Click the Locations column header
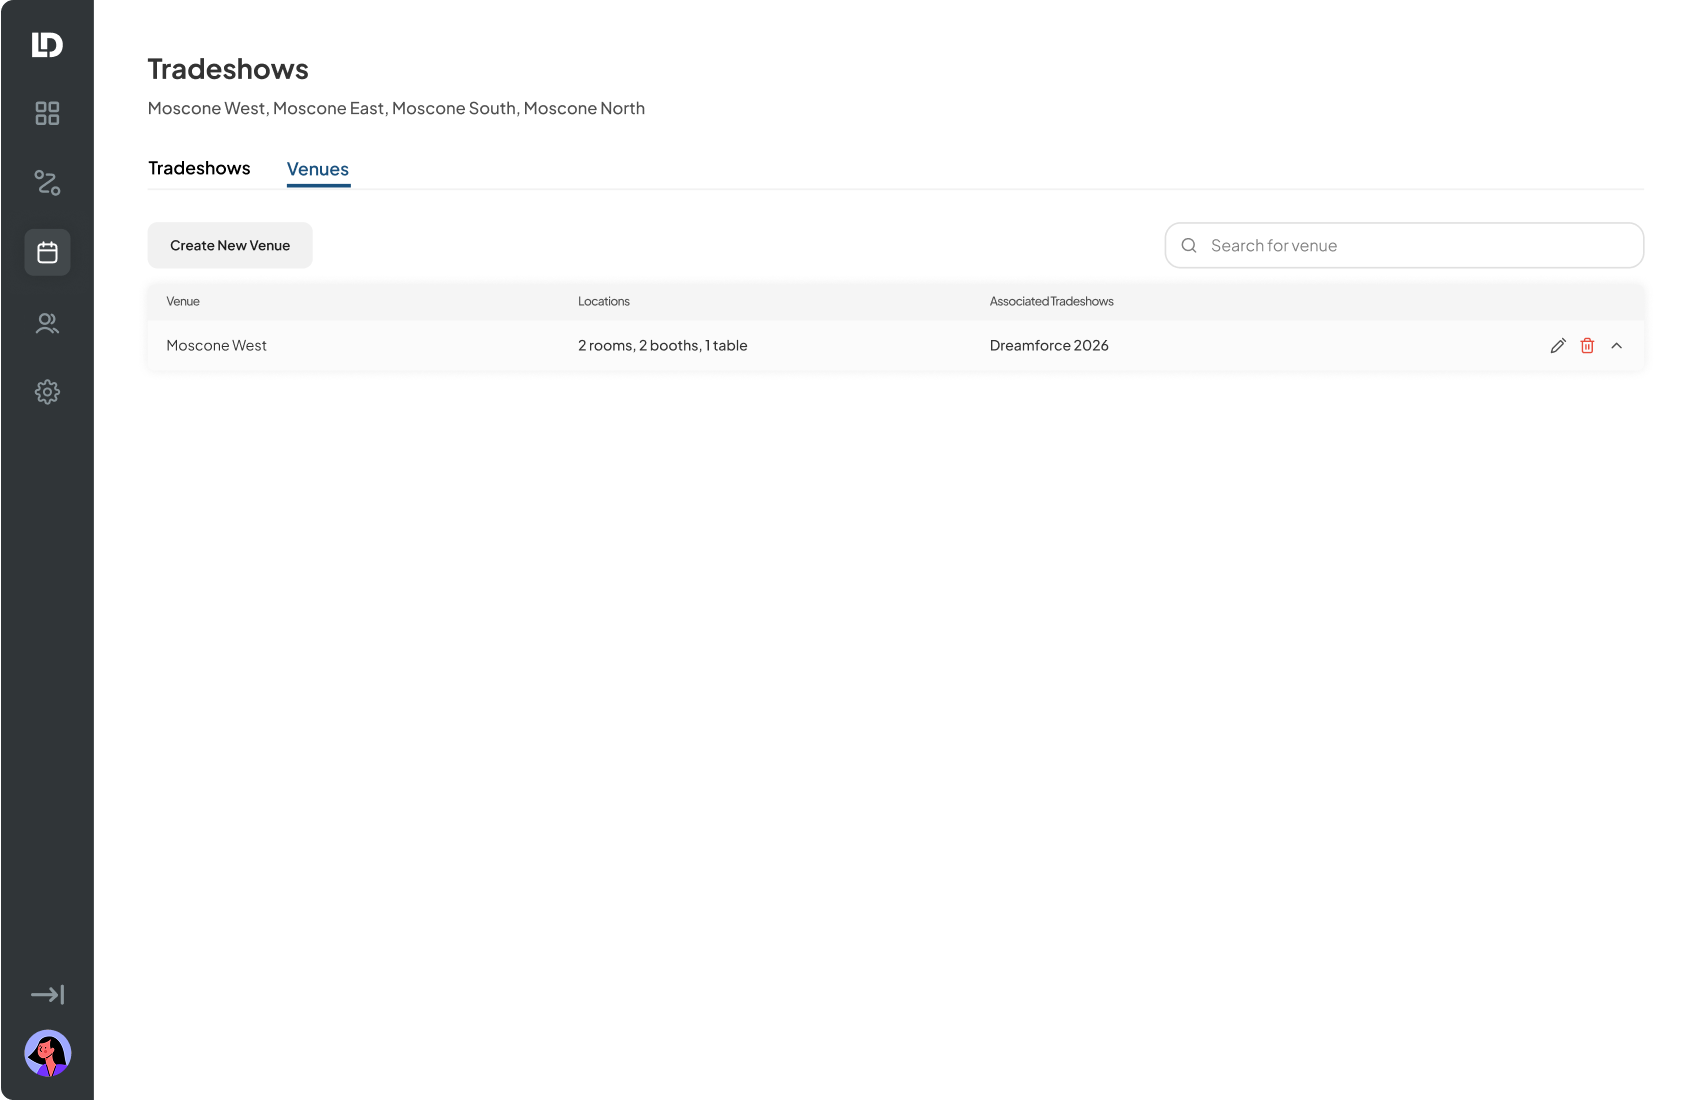Viewport: 1700px width, 1100px height. click(x=604, y=302)
